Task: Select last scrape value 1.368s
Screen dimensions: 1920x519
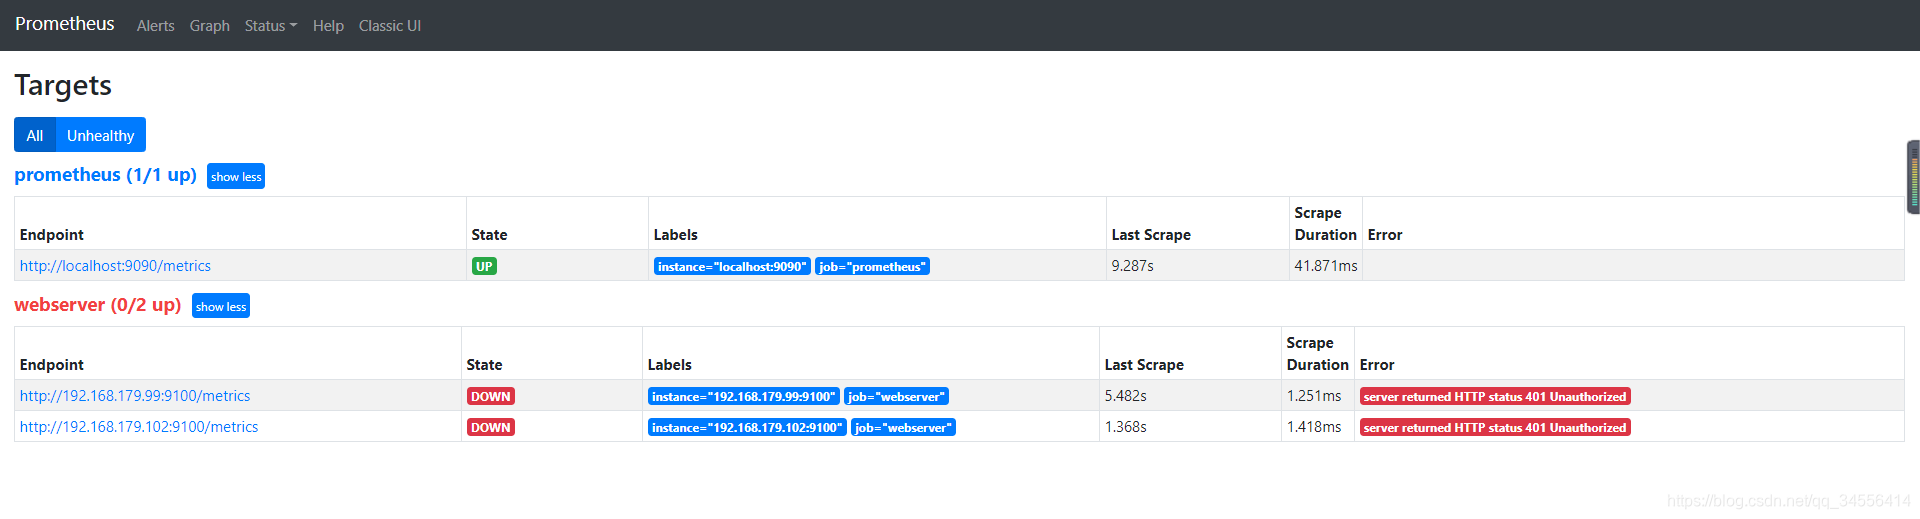Action: pyautogui.click(x=1126, y=427)
